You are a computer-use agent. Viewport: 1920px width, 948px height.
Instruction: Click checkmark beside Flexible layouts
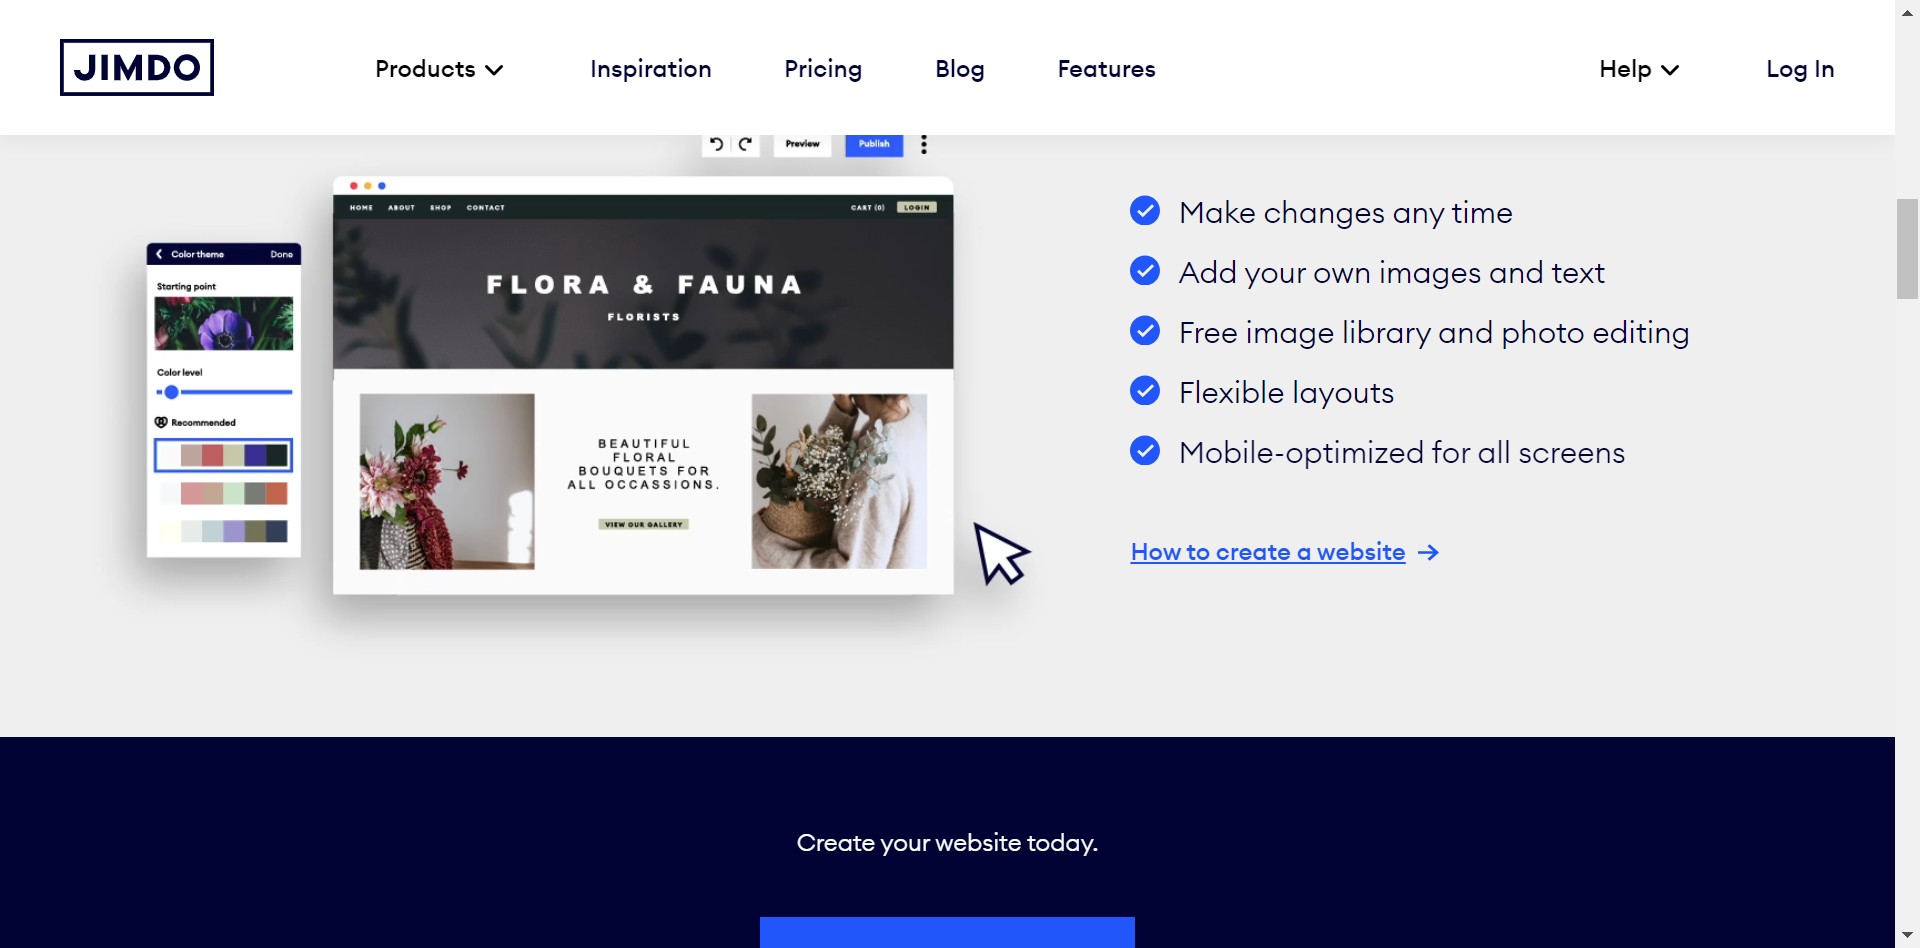[x=1145, y=391]
